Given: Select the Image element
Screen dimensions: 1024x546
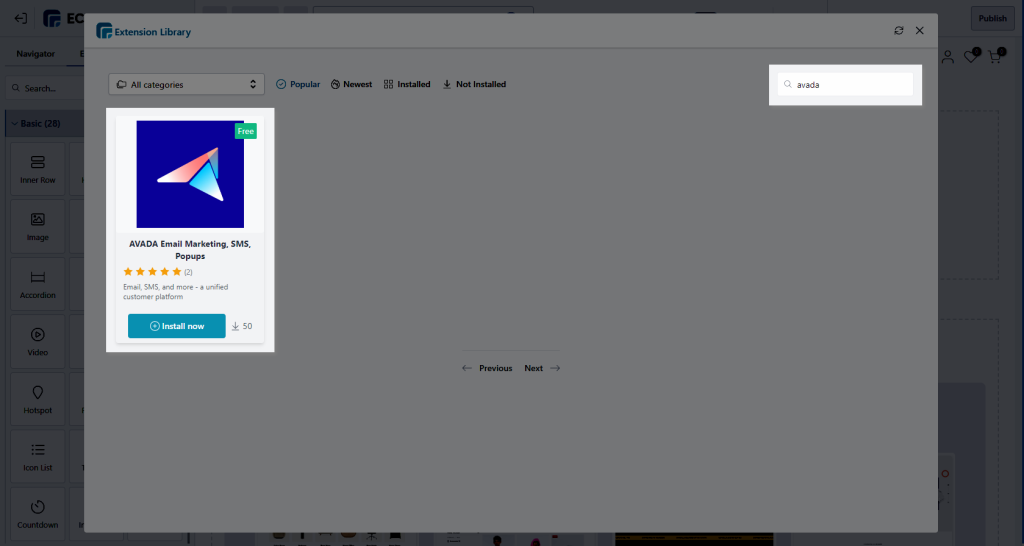Looking at the screenshot, I should [38, 227].
